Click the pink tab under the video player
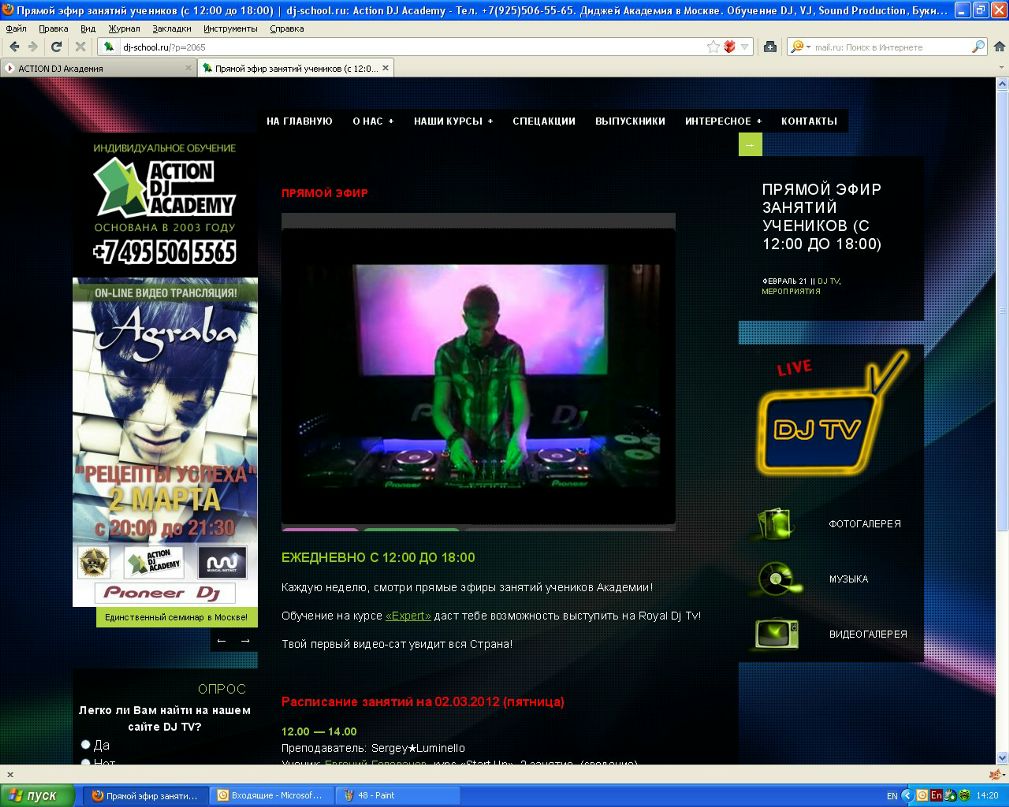The image size is (1009, 807). click(x=320, y=529)
